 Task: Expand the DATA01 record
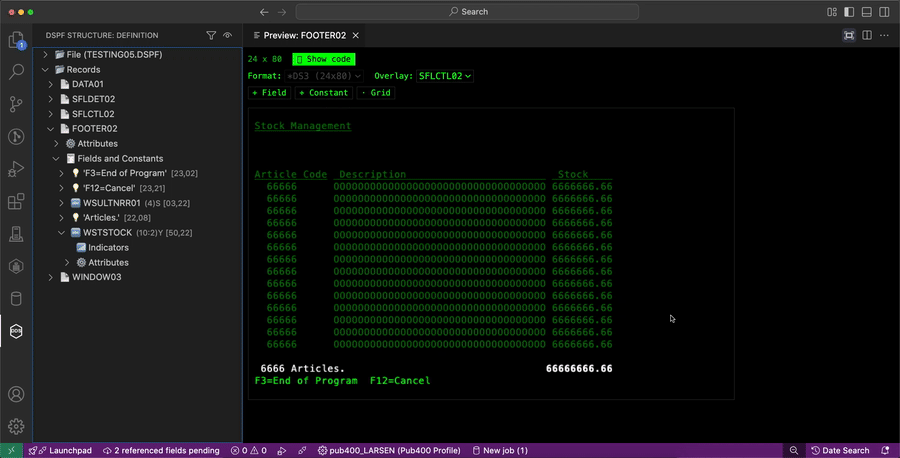(x=51, y=84)
